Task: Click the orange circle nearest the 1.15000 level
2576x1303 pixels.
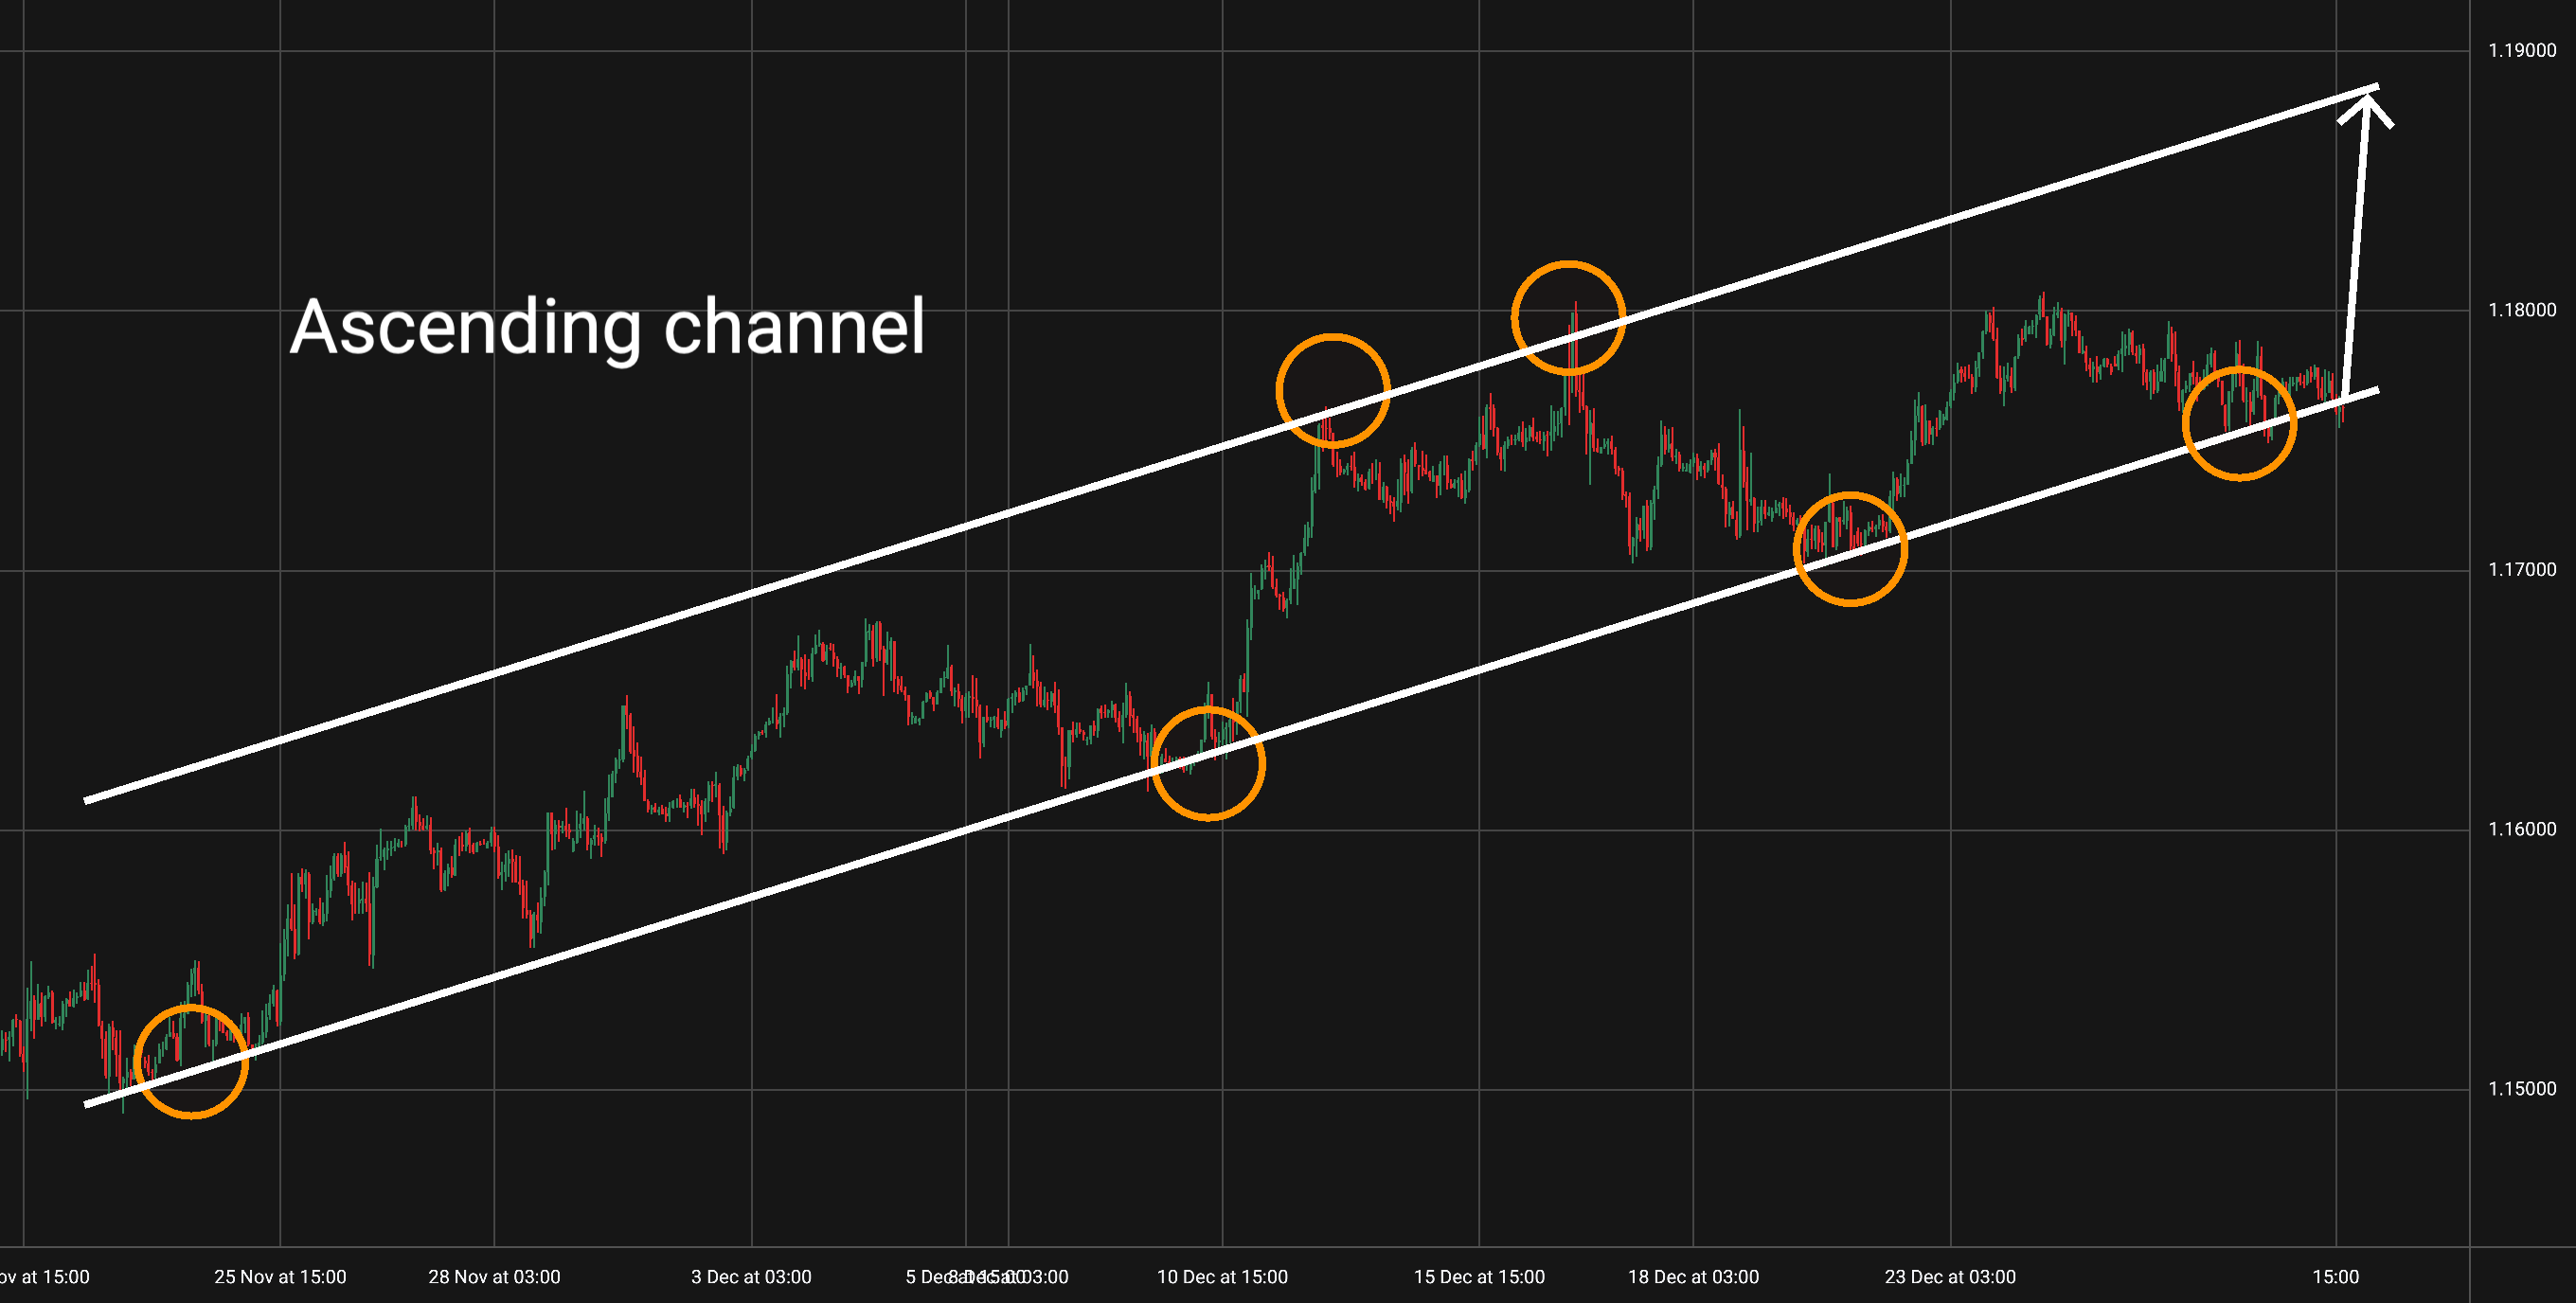Action: 190,1061
